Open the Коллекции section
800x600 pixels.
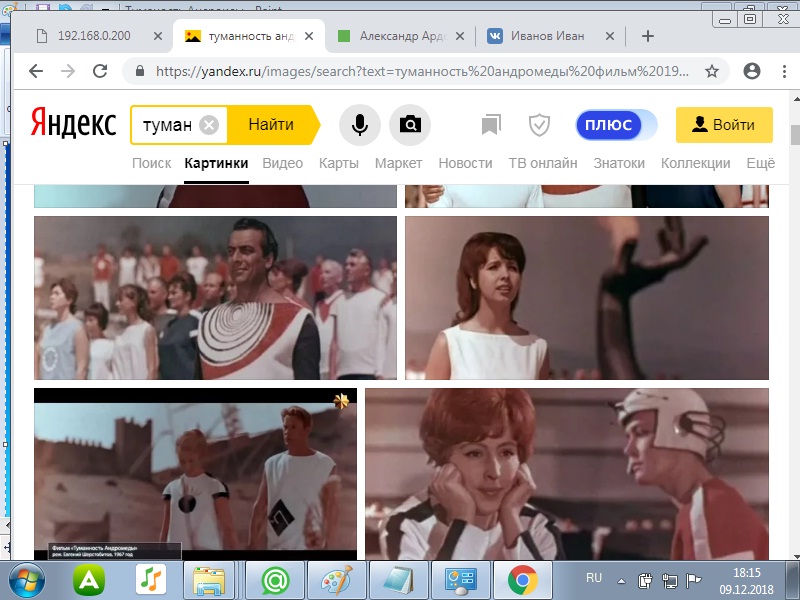point(695,163)
